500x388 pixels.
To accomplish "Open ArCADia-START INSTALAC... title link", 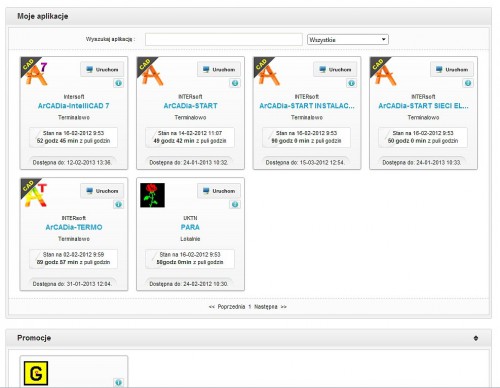I will (307, 106).
